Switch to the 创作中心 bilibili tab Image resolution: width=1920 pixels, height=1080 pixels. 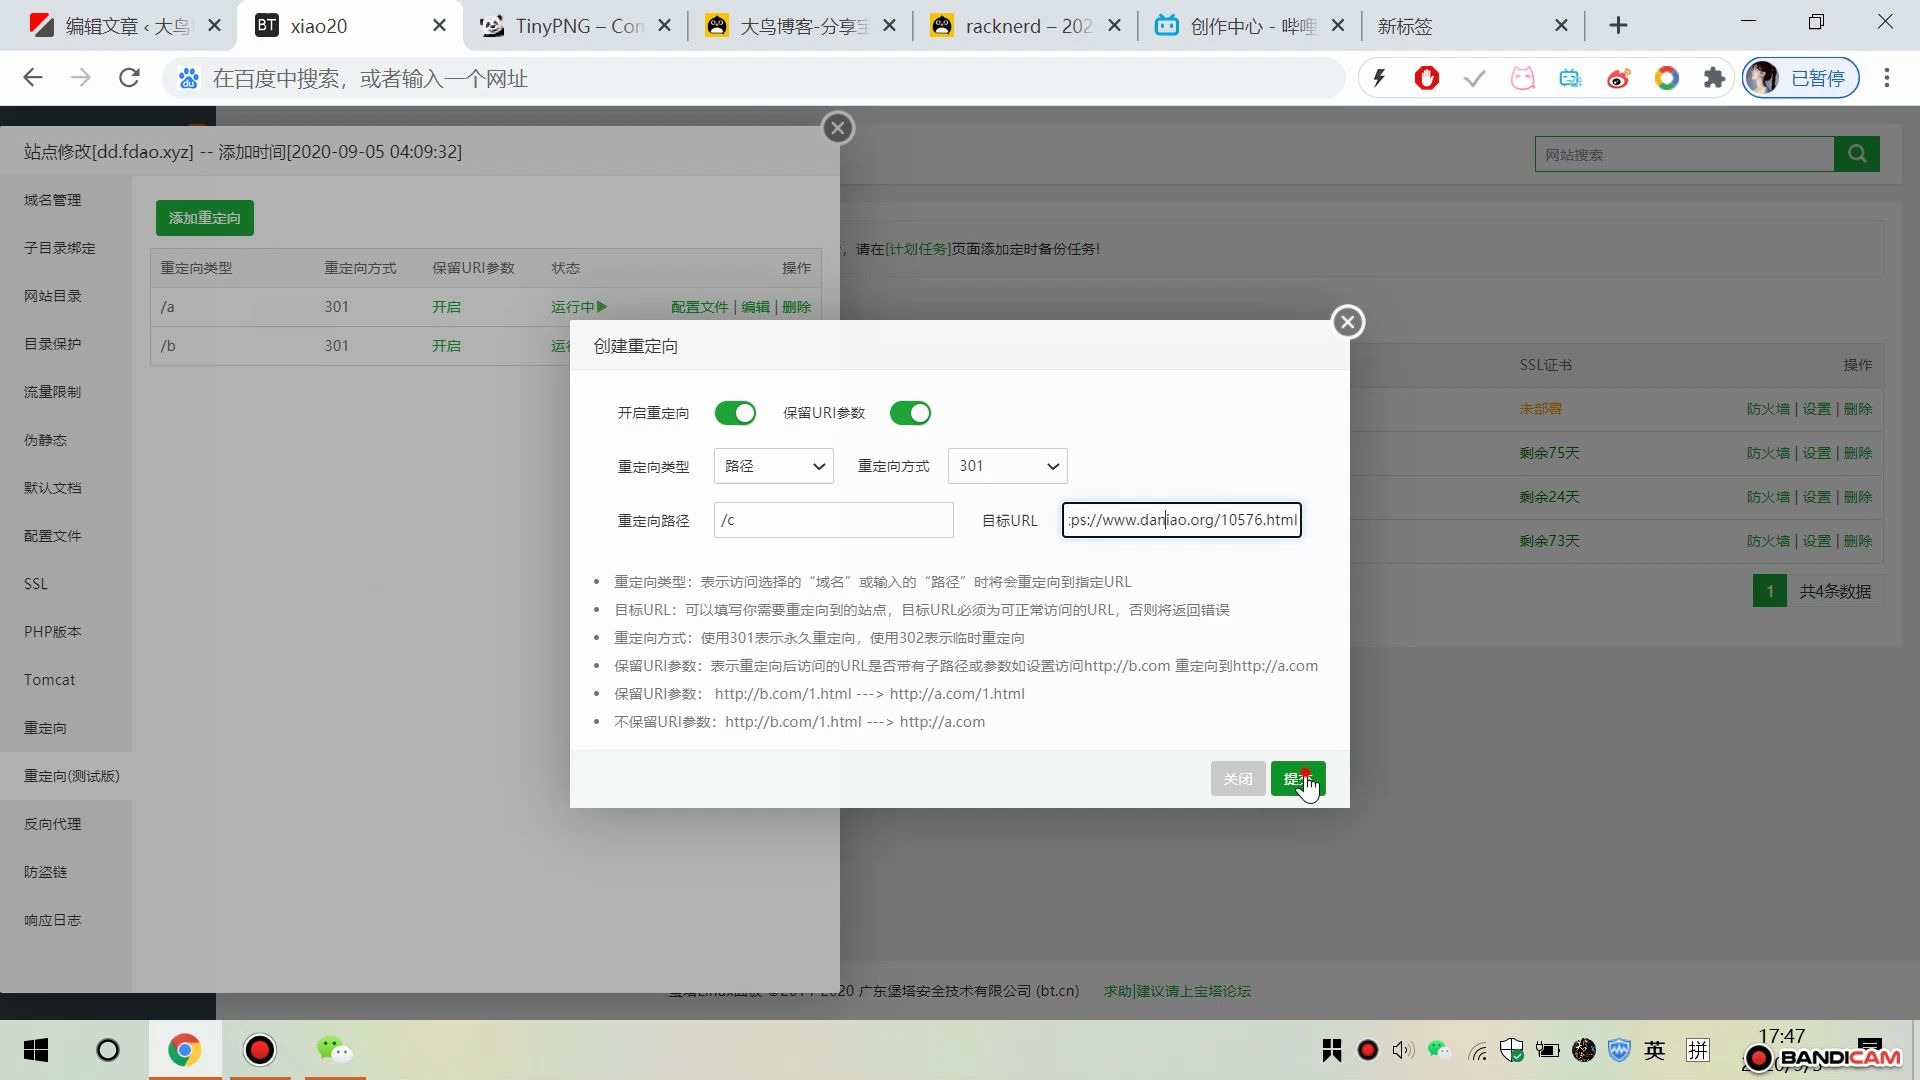(x=1252, y=26)
